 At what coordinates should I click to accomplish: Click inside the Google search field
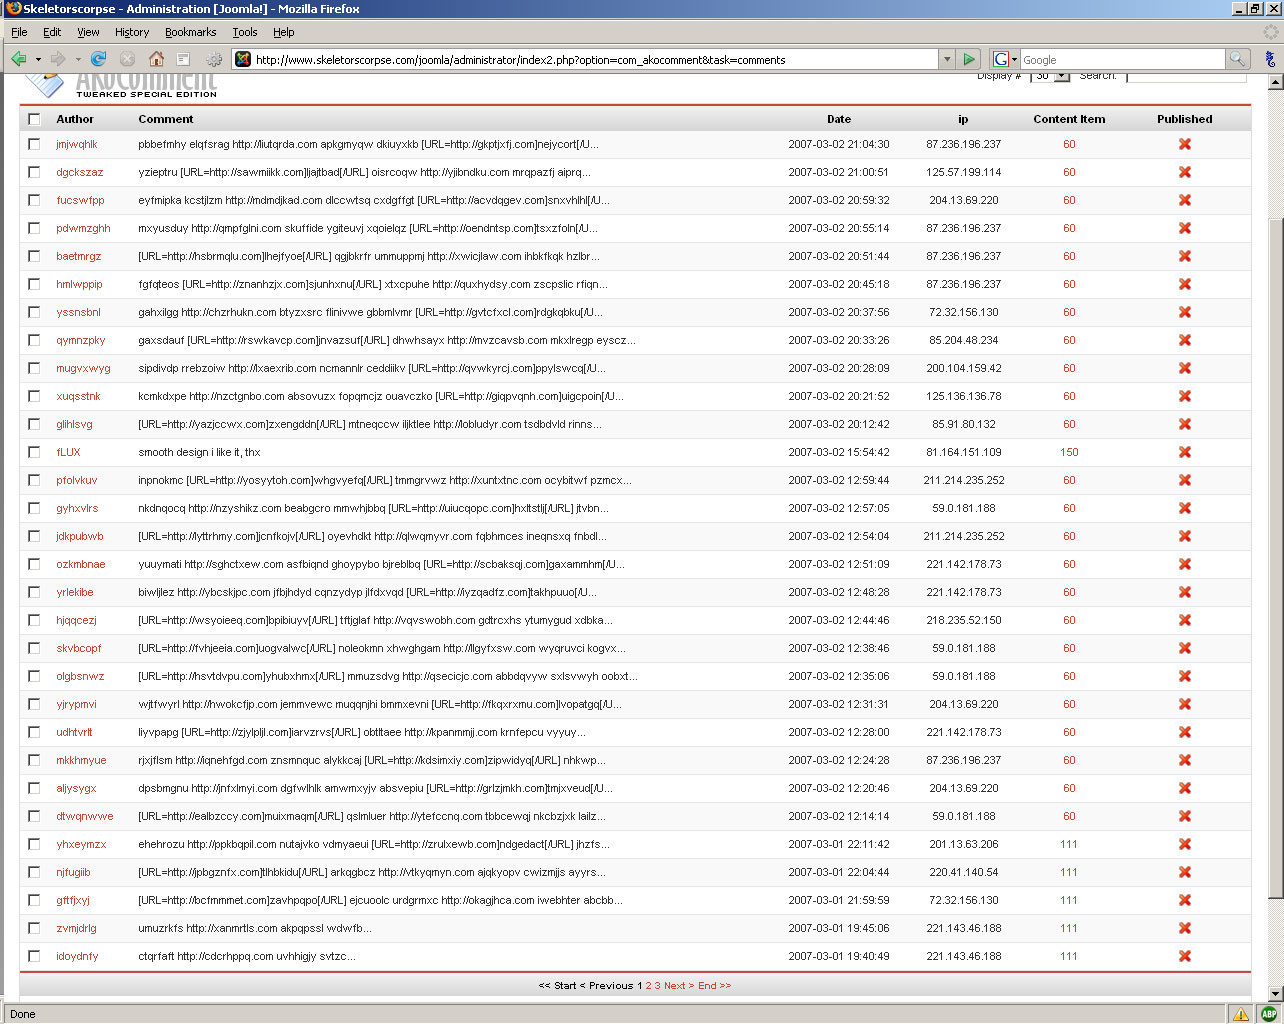tap(1120, 60)
